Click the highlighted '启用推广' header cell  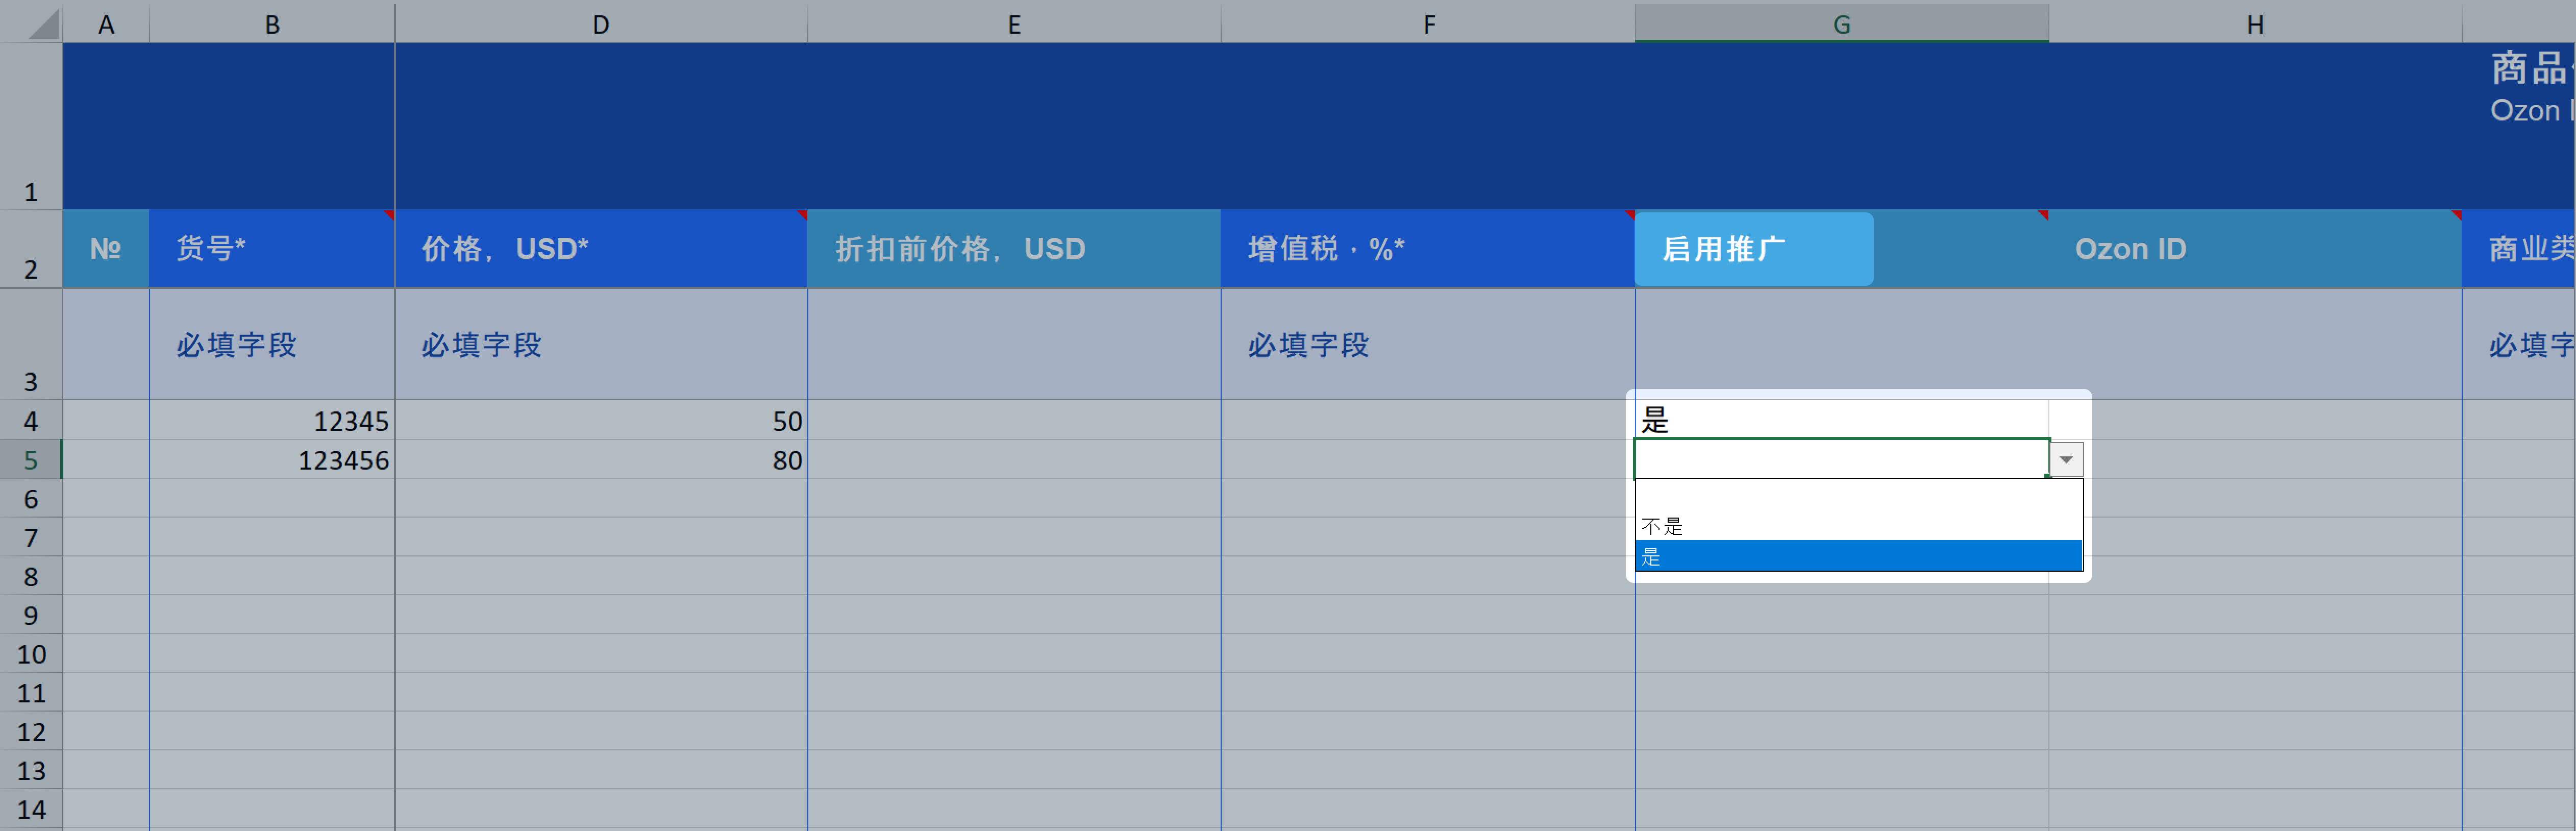point(1754,249)
